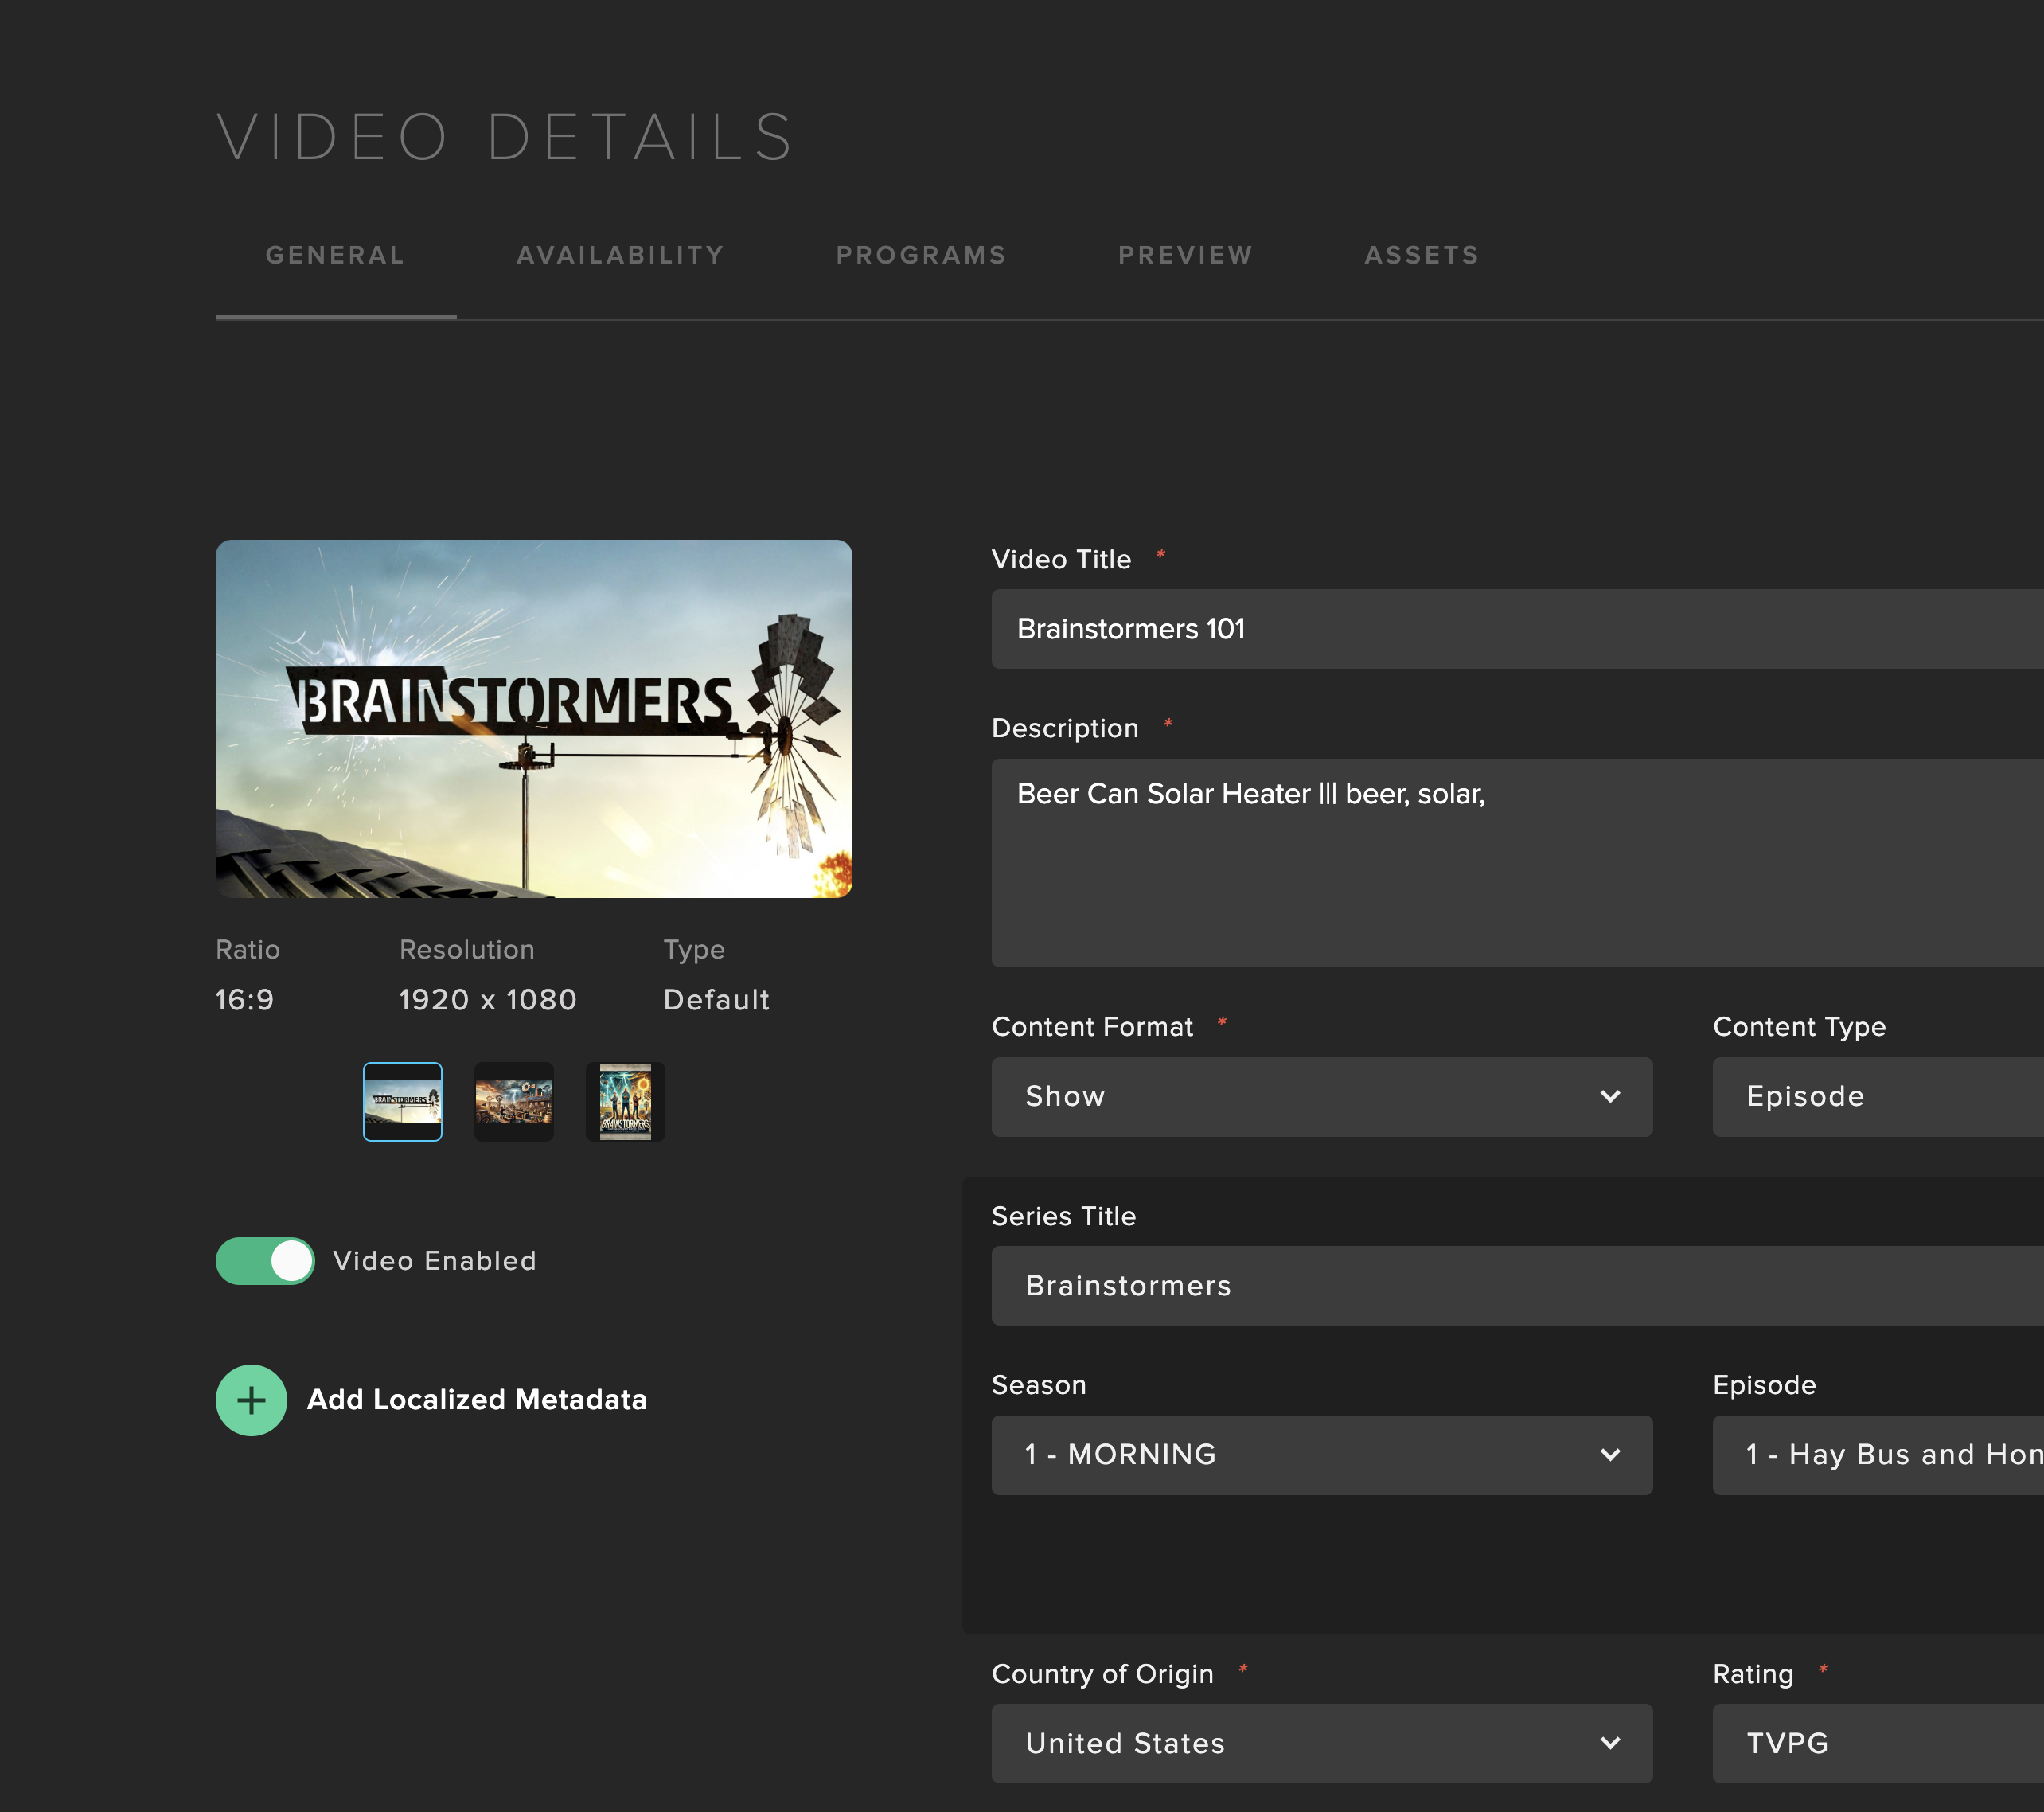Open the Programs tab
Image resolution: width=2044 pixels, height=1812 pixels.
click(921, 255)
